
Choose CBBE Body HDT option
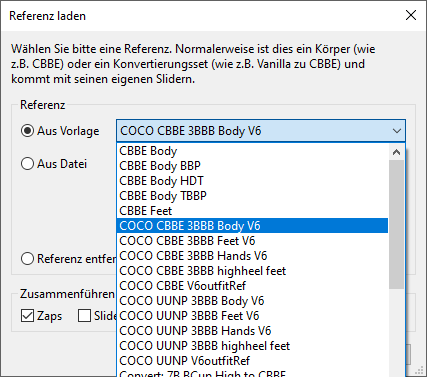coord(252,181)
